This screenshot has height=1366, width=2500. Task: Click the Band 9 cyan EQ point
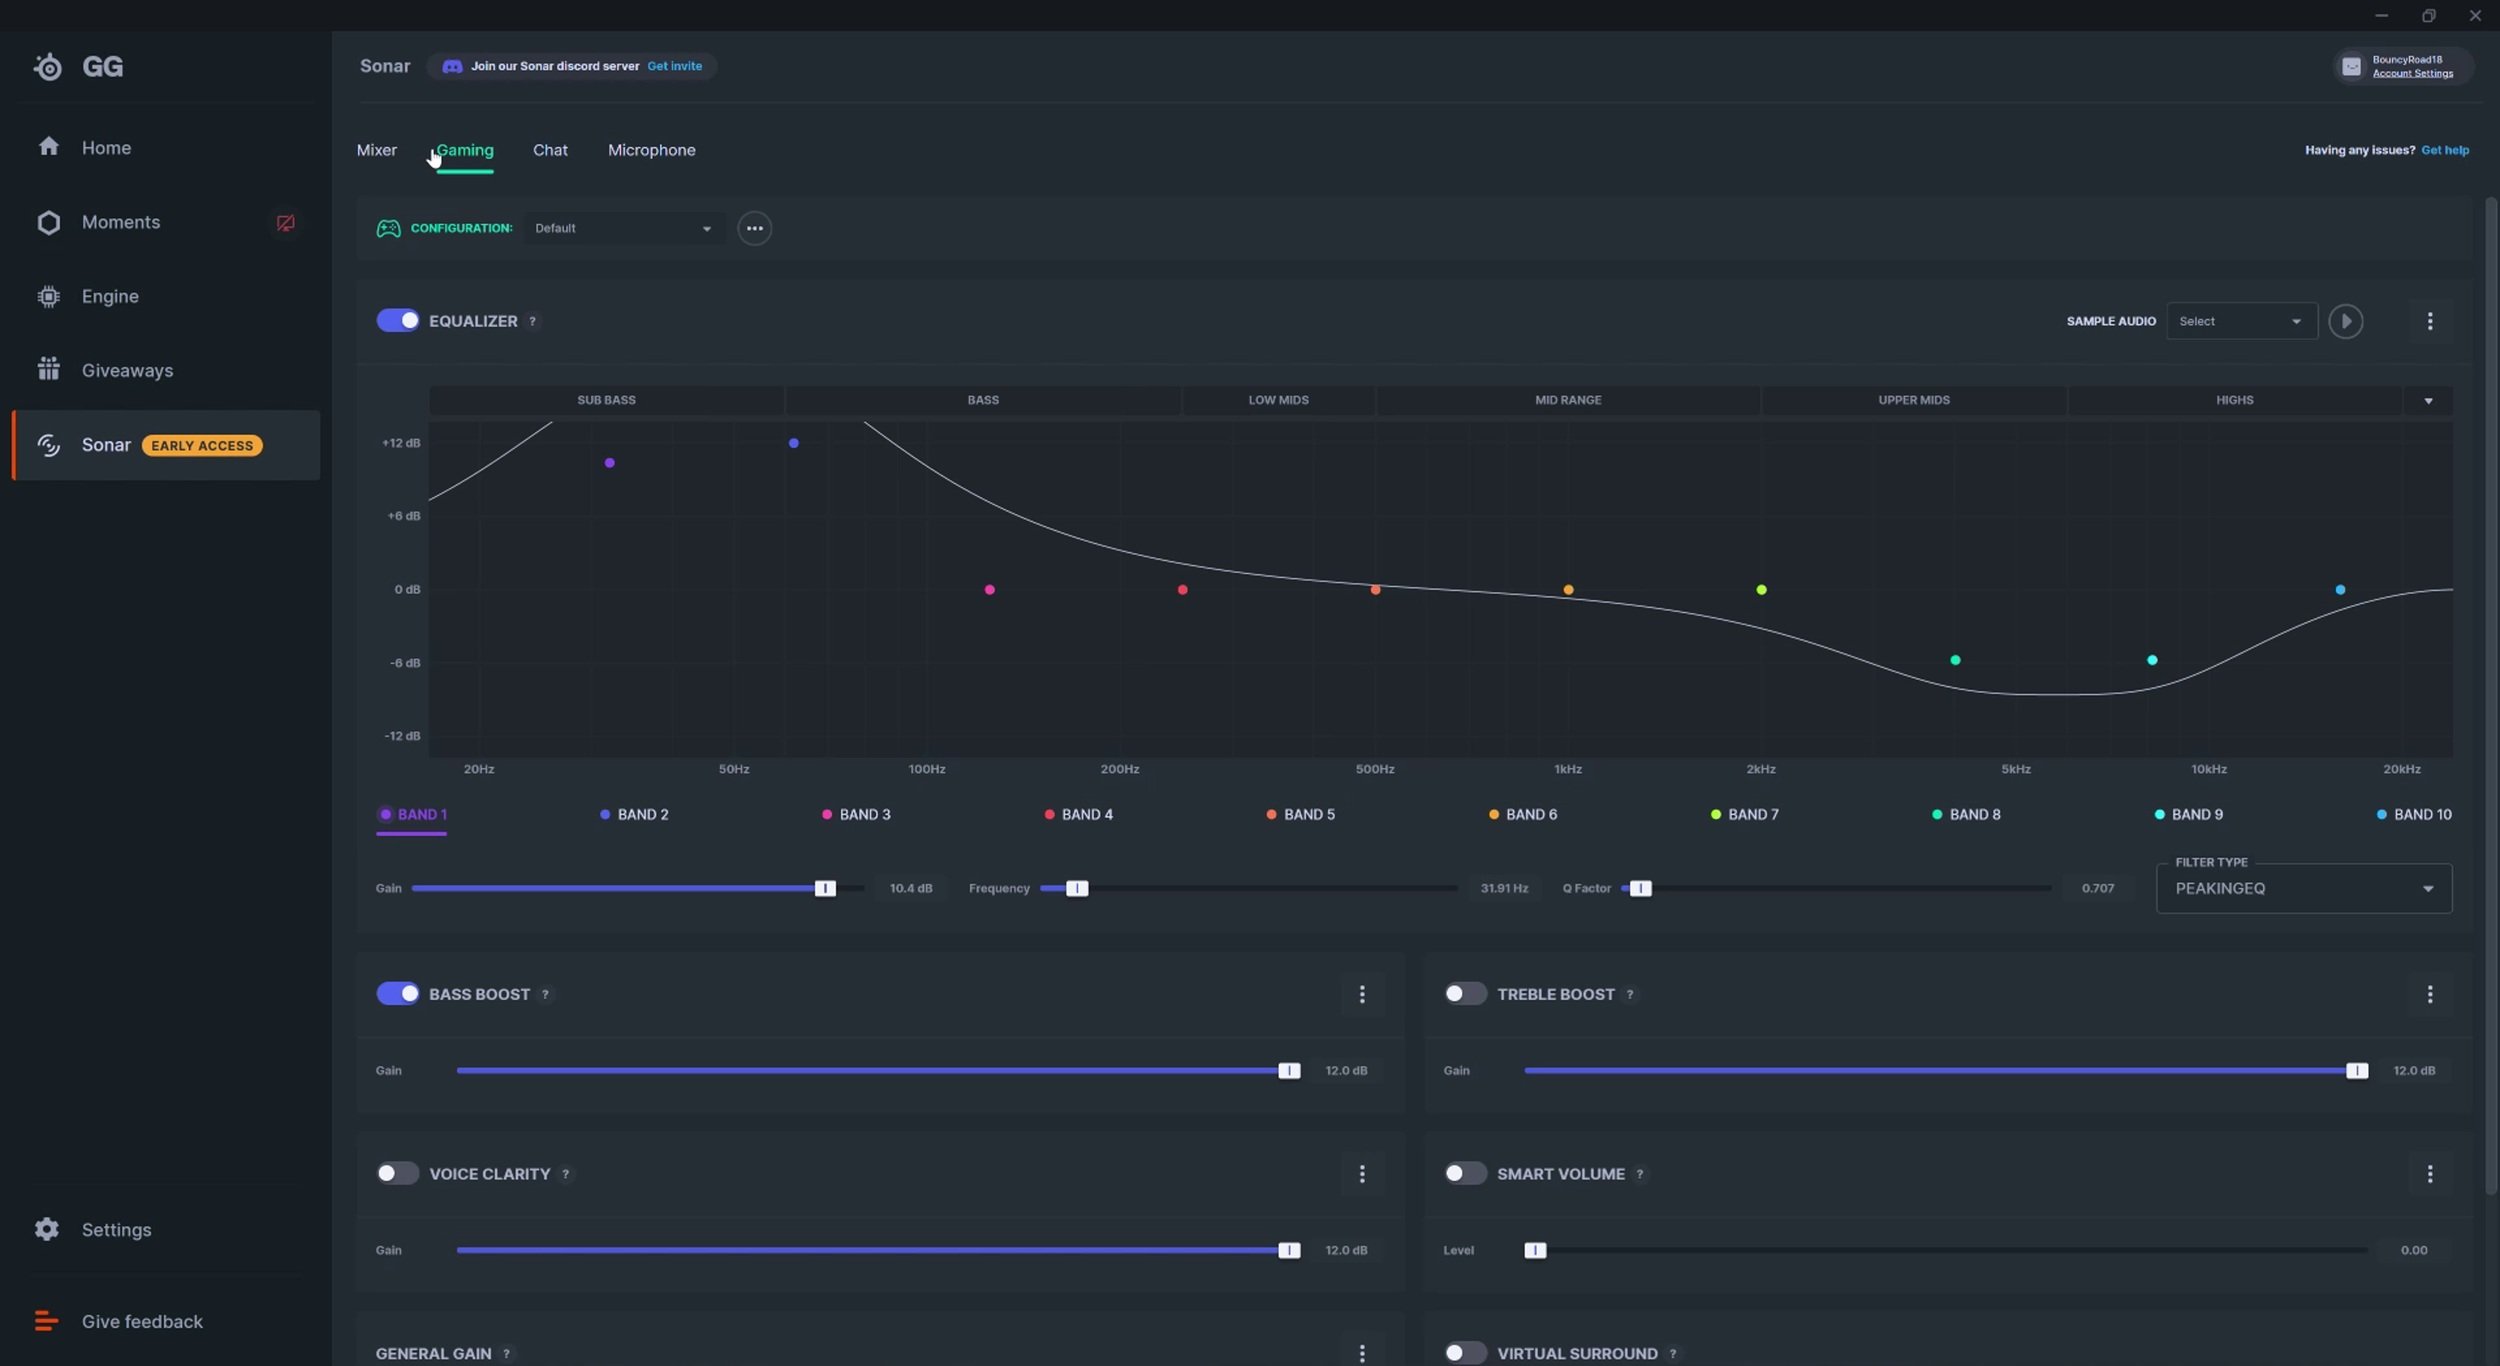click(x=2152, y=660)
